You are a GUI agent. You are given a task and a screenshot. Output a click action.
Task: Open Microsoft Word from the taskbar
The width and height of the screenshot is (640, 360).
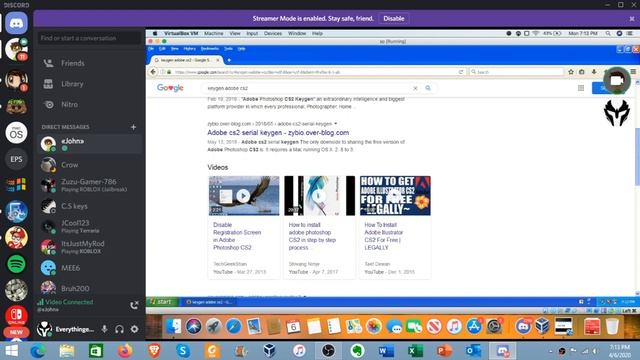point(386,351)
